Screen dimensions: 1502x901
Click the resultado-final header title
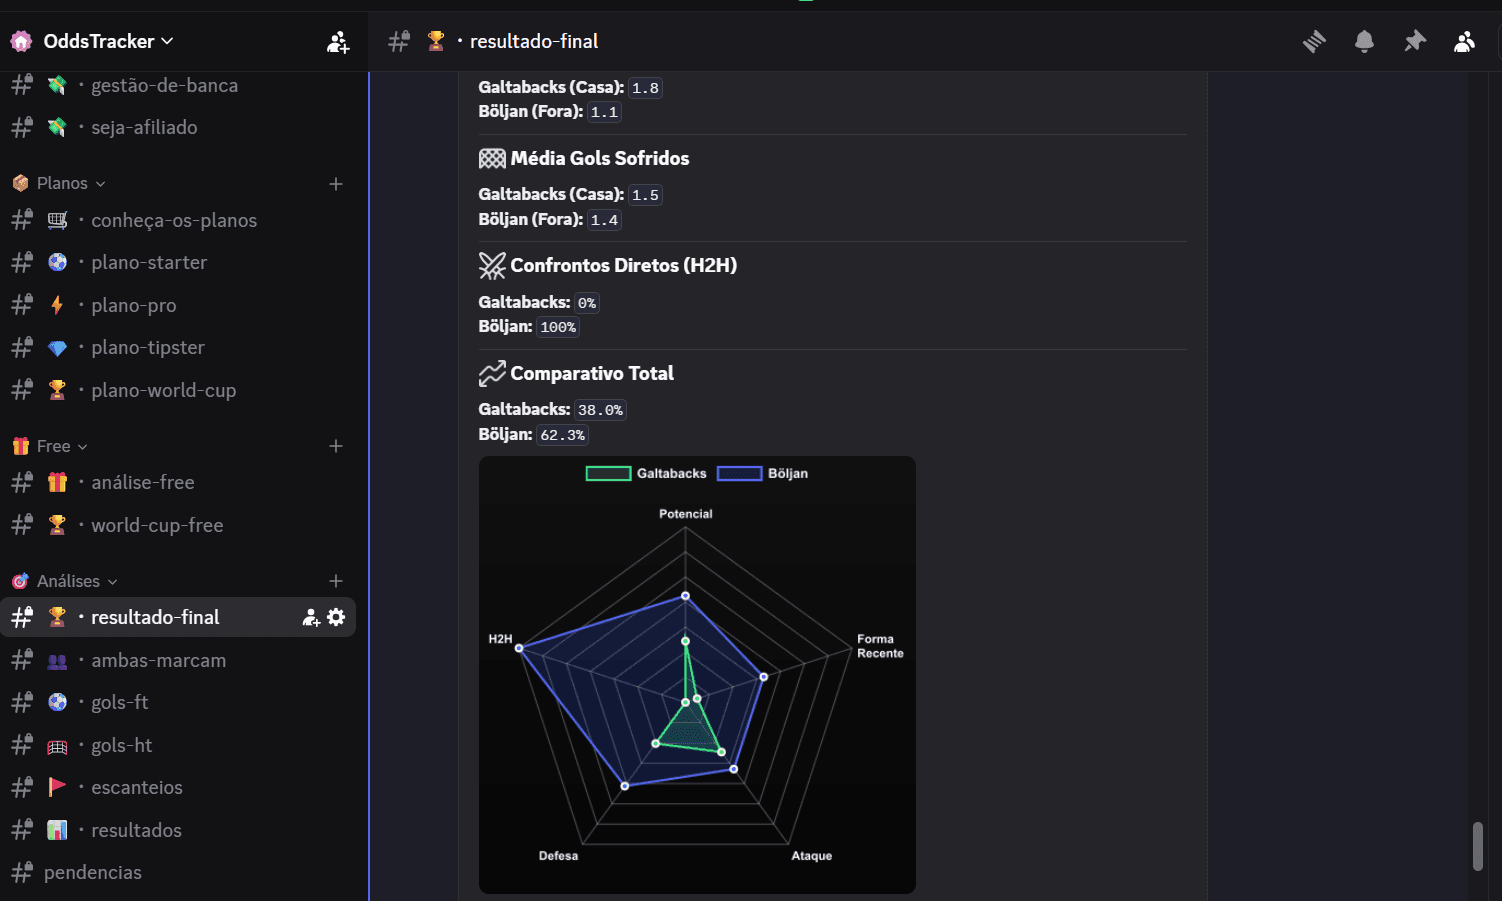point(534,41)
